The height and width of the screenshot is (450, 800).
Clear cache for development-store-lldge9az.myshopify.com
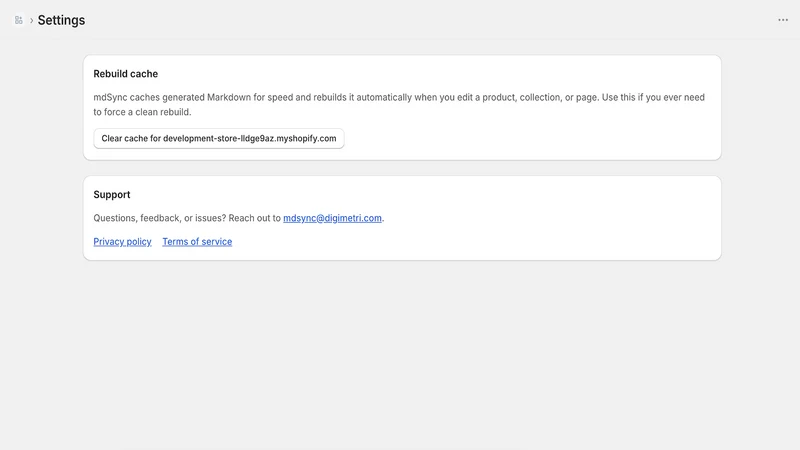pos(219,138)
